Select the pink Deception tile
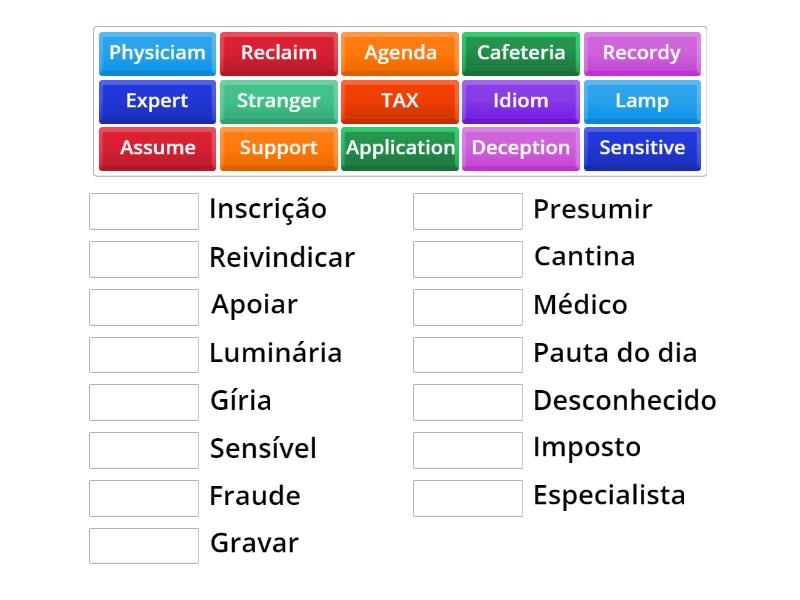Image resolution: width=800 pixels, height=600 pixels. [x=521, y=148]
